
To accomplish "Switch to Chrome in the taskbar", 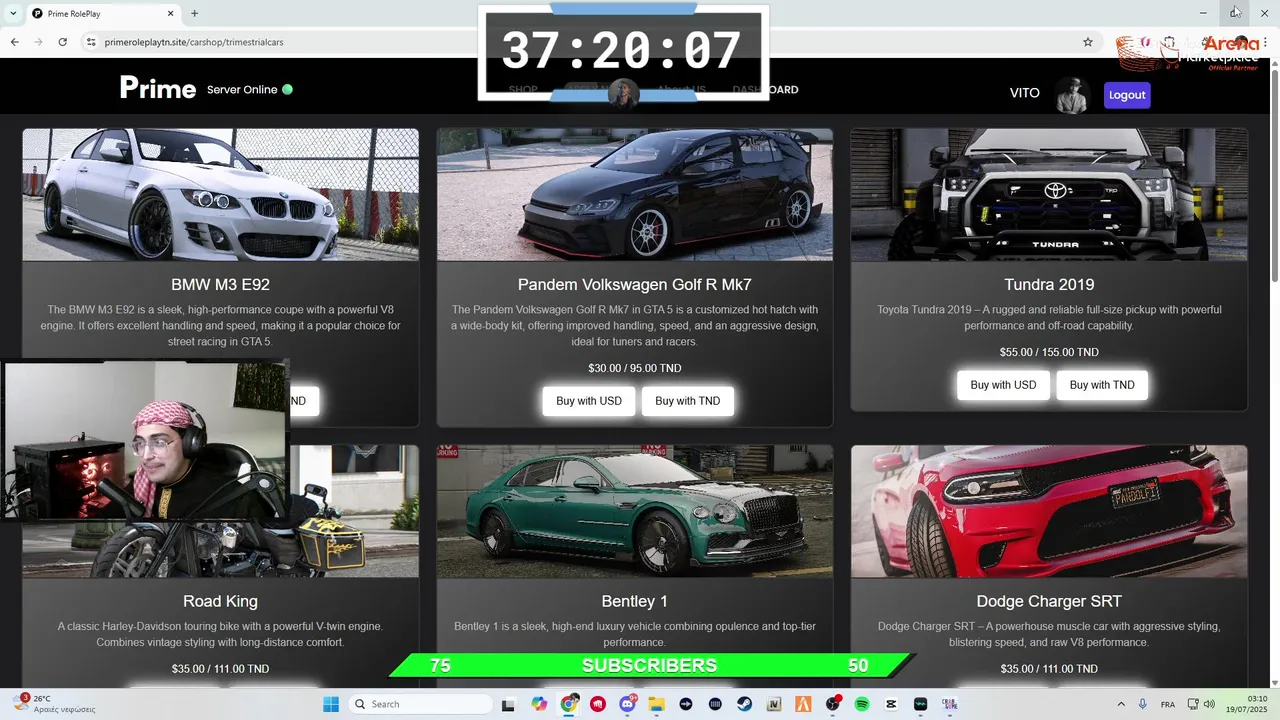I will click(569, 704).
